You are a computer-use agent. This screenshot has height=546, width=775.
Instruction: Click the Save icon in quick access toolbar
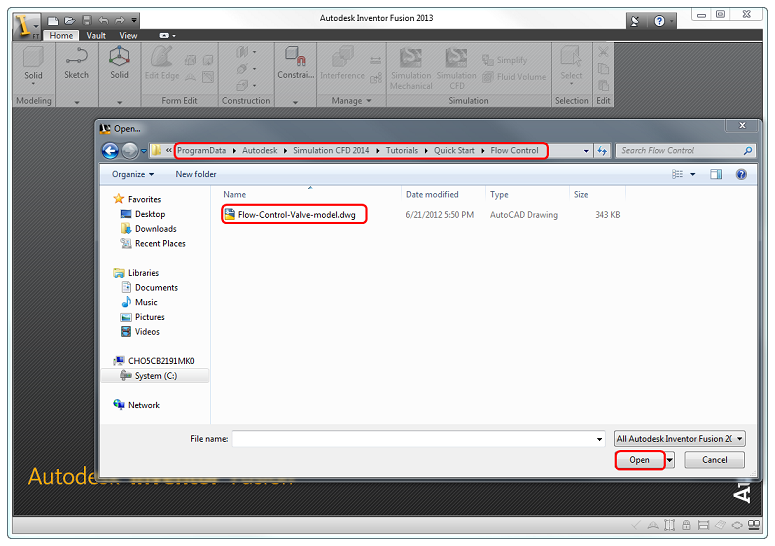click(86, 20)
